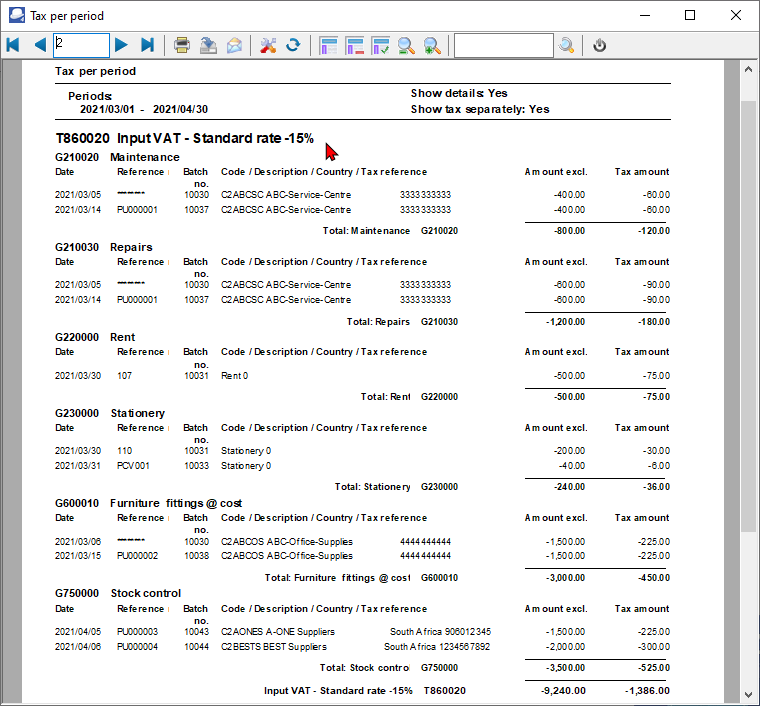760x706 pixels.
Task: Click the G750000 Stock control heading
Action: coord(118,594)
